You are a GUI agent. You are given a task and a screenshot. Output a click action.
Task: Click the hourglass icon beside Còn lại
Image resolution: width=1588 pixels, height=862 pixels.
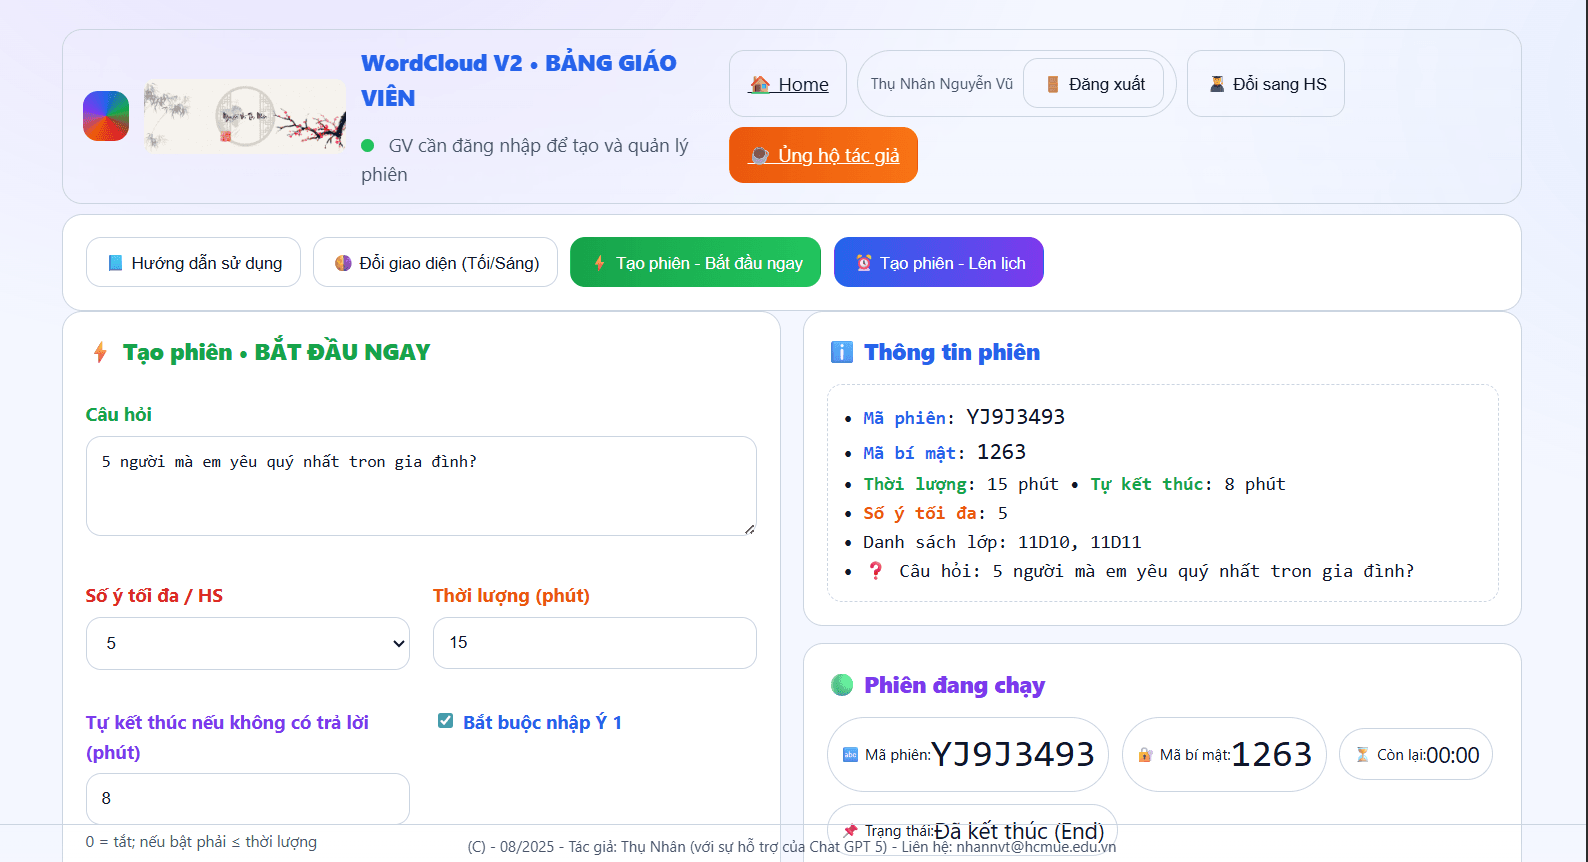tap(1362, 755)
